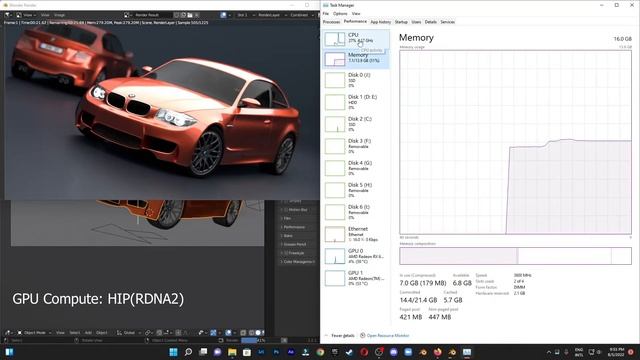640x360 pixels.
Task: Open viewport Select menu in Blender
Action: click(x=74, y=333)
